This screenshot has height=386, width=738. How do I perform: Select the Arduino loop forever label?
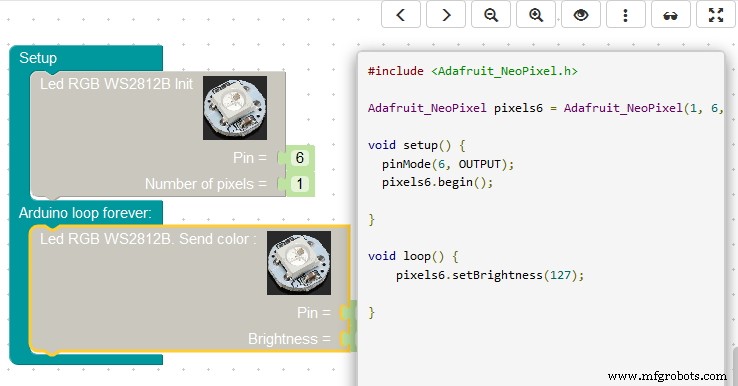(x=85, y=213)
